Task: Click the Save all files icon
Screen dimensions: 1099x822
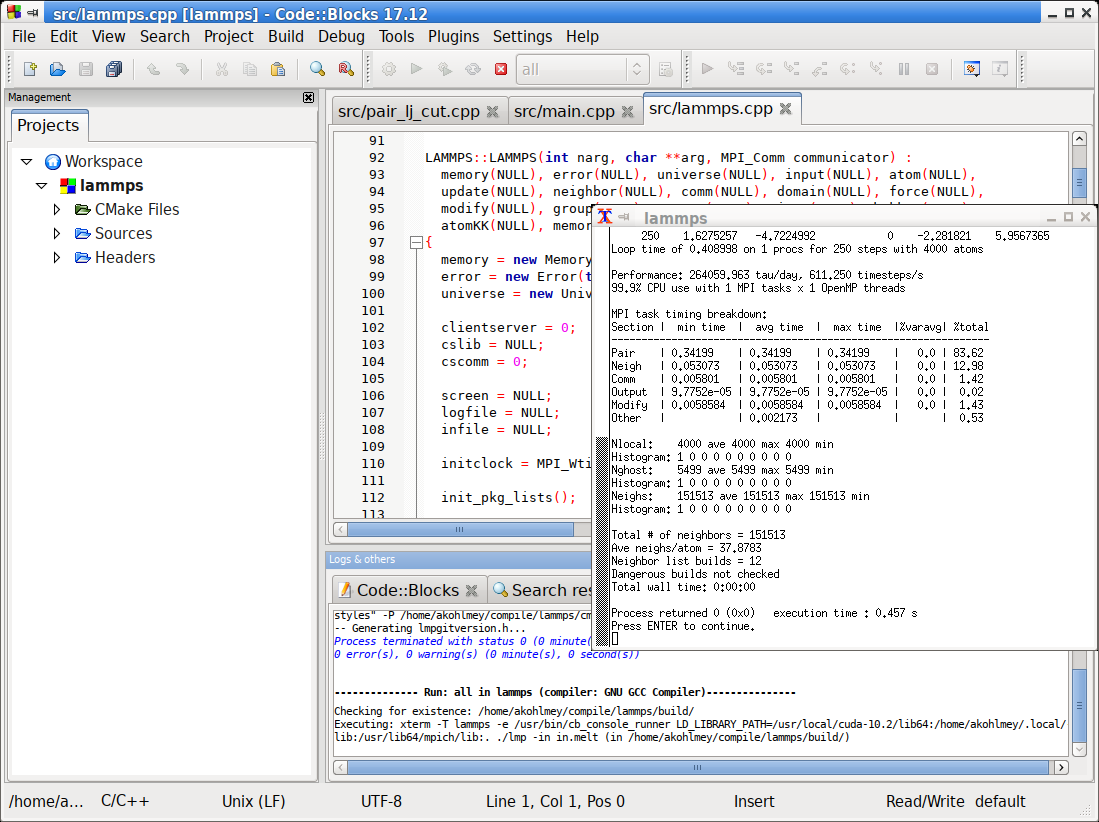Action: click(x=113, y=68)
